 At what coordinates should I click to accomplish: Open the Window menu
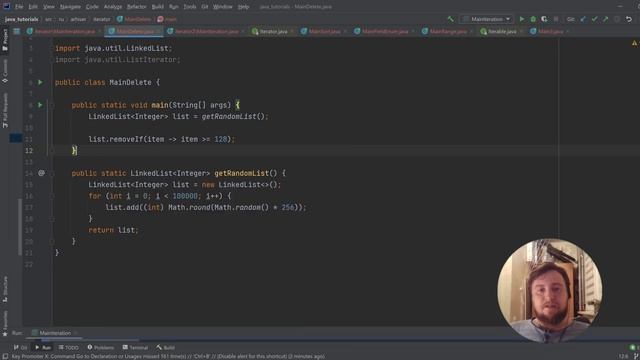tap(223, 7)
